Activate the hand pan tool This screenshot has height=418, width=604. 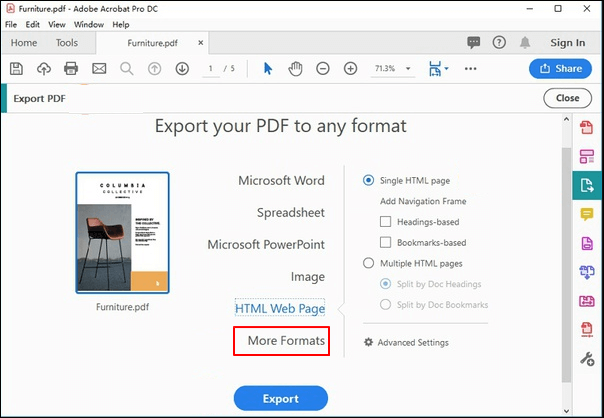(x=295, y=69)
